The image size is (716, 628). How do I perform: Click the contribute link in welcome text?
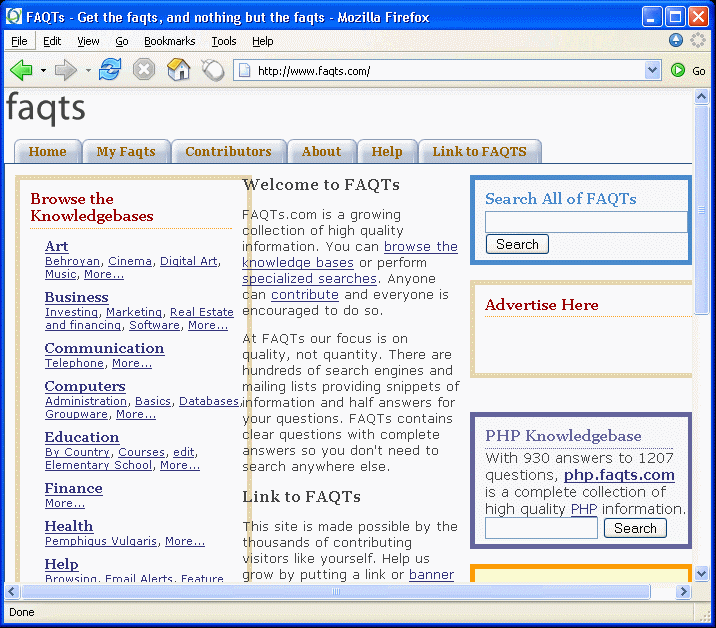tap(305, 295)
